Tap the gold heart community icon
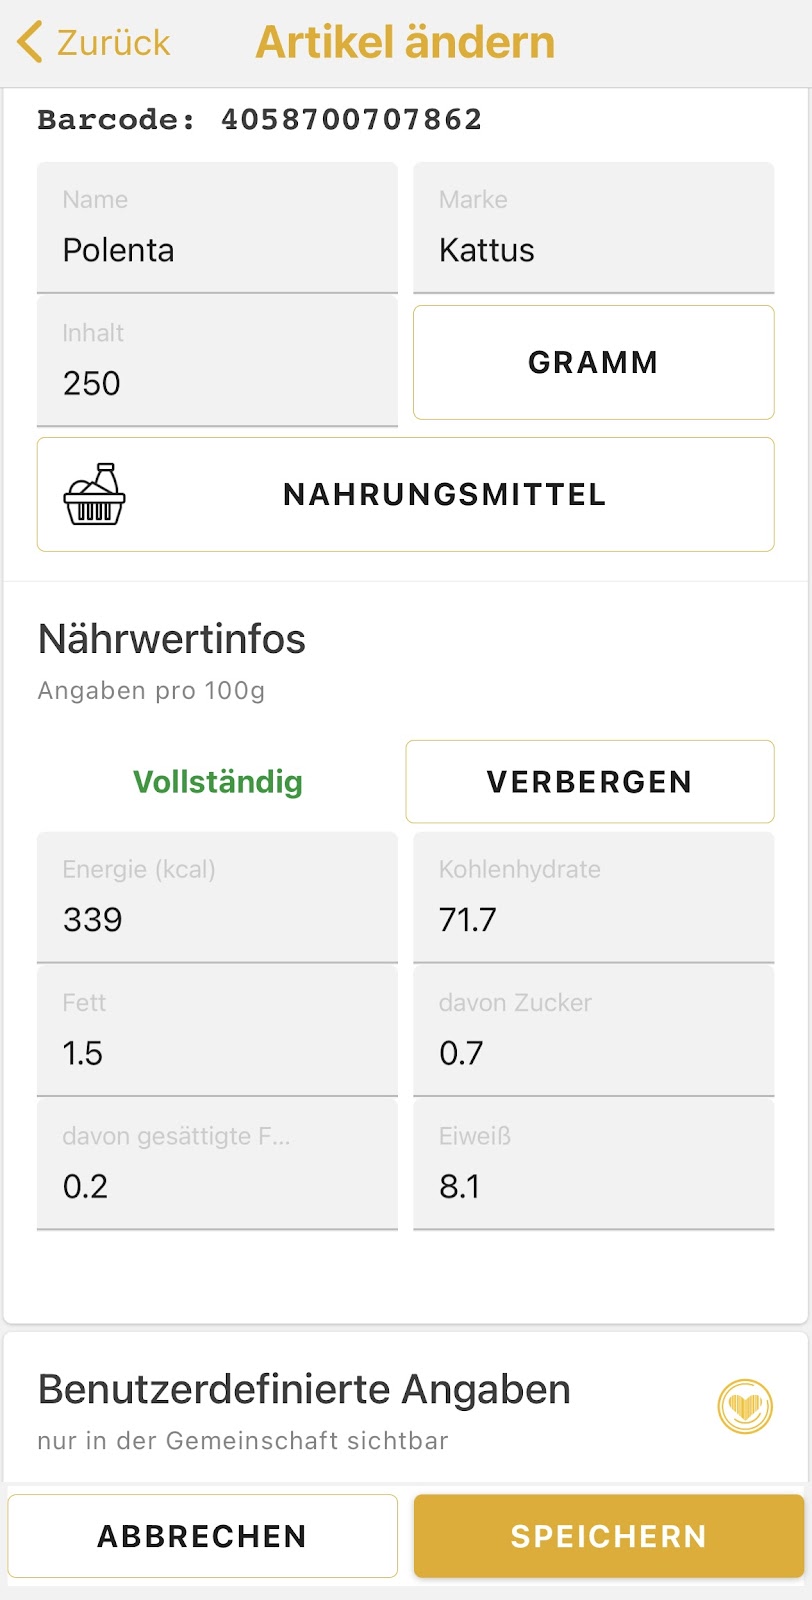The width and height of the screenshot is (812, 1600). [745, 1407]
